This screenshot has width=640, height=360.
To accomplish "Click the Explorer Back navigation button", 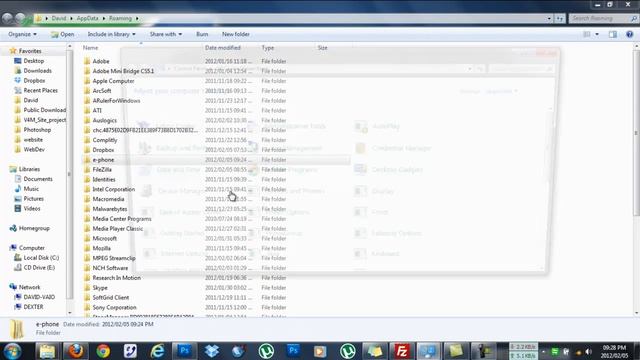I will tap(7, 18).
